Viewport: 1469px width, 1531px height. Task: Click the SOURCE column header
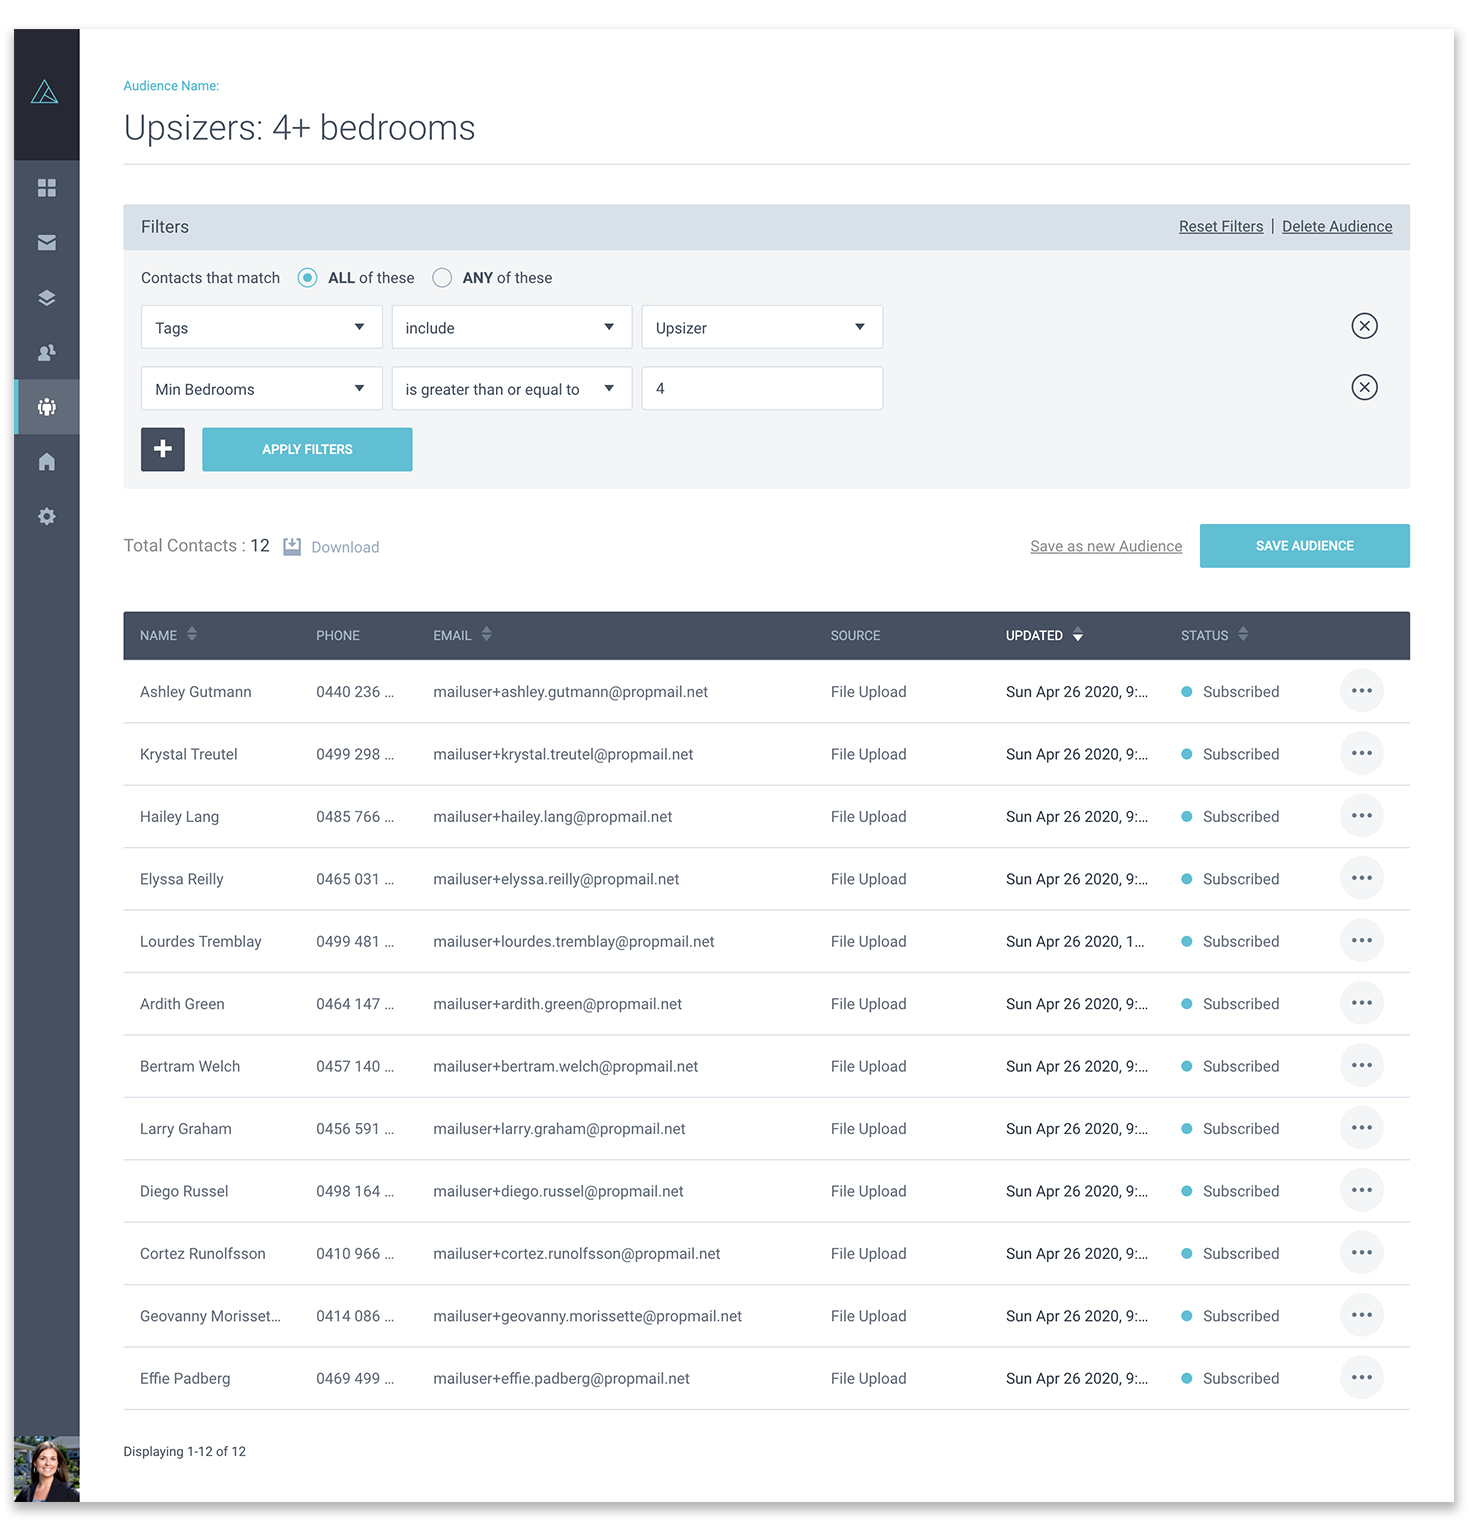tap(855, 635)
